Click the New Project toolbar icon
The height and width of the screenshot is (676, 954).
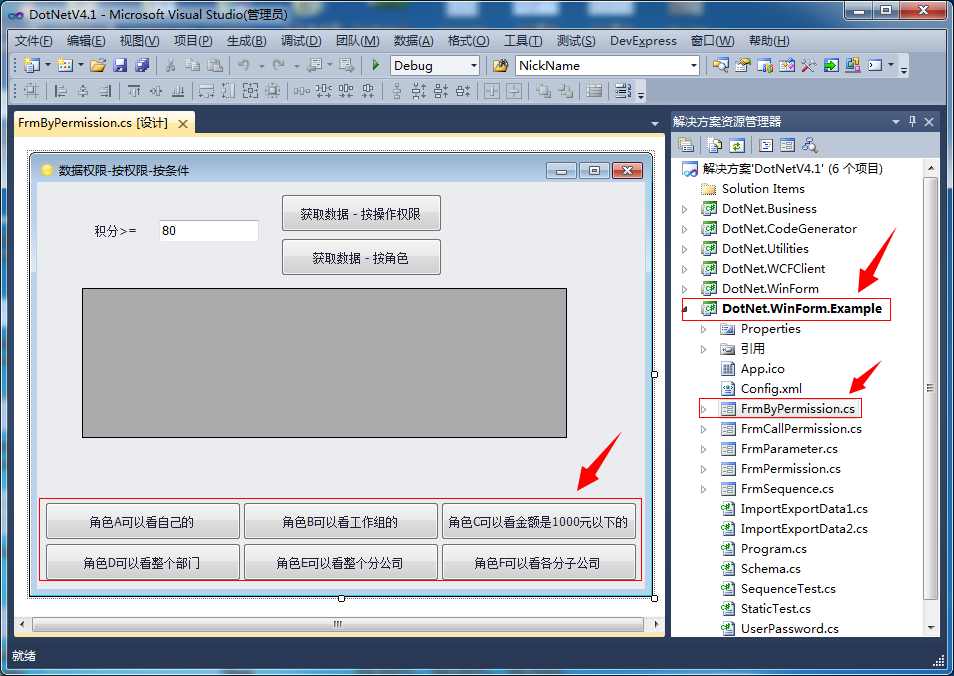[31, 65]
